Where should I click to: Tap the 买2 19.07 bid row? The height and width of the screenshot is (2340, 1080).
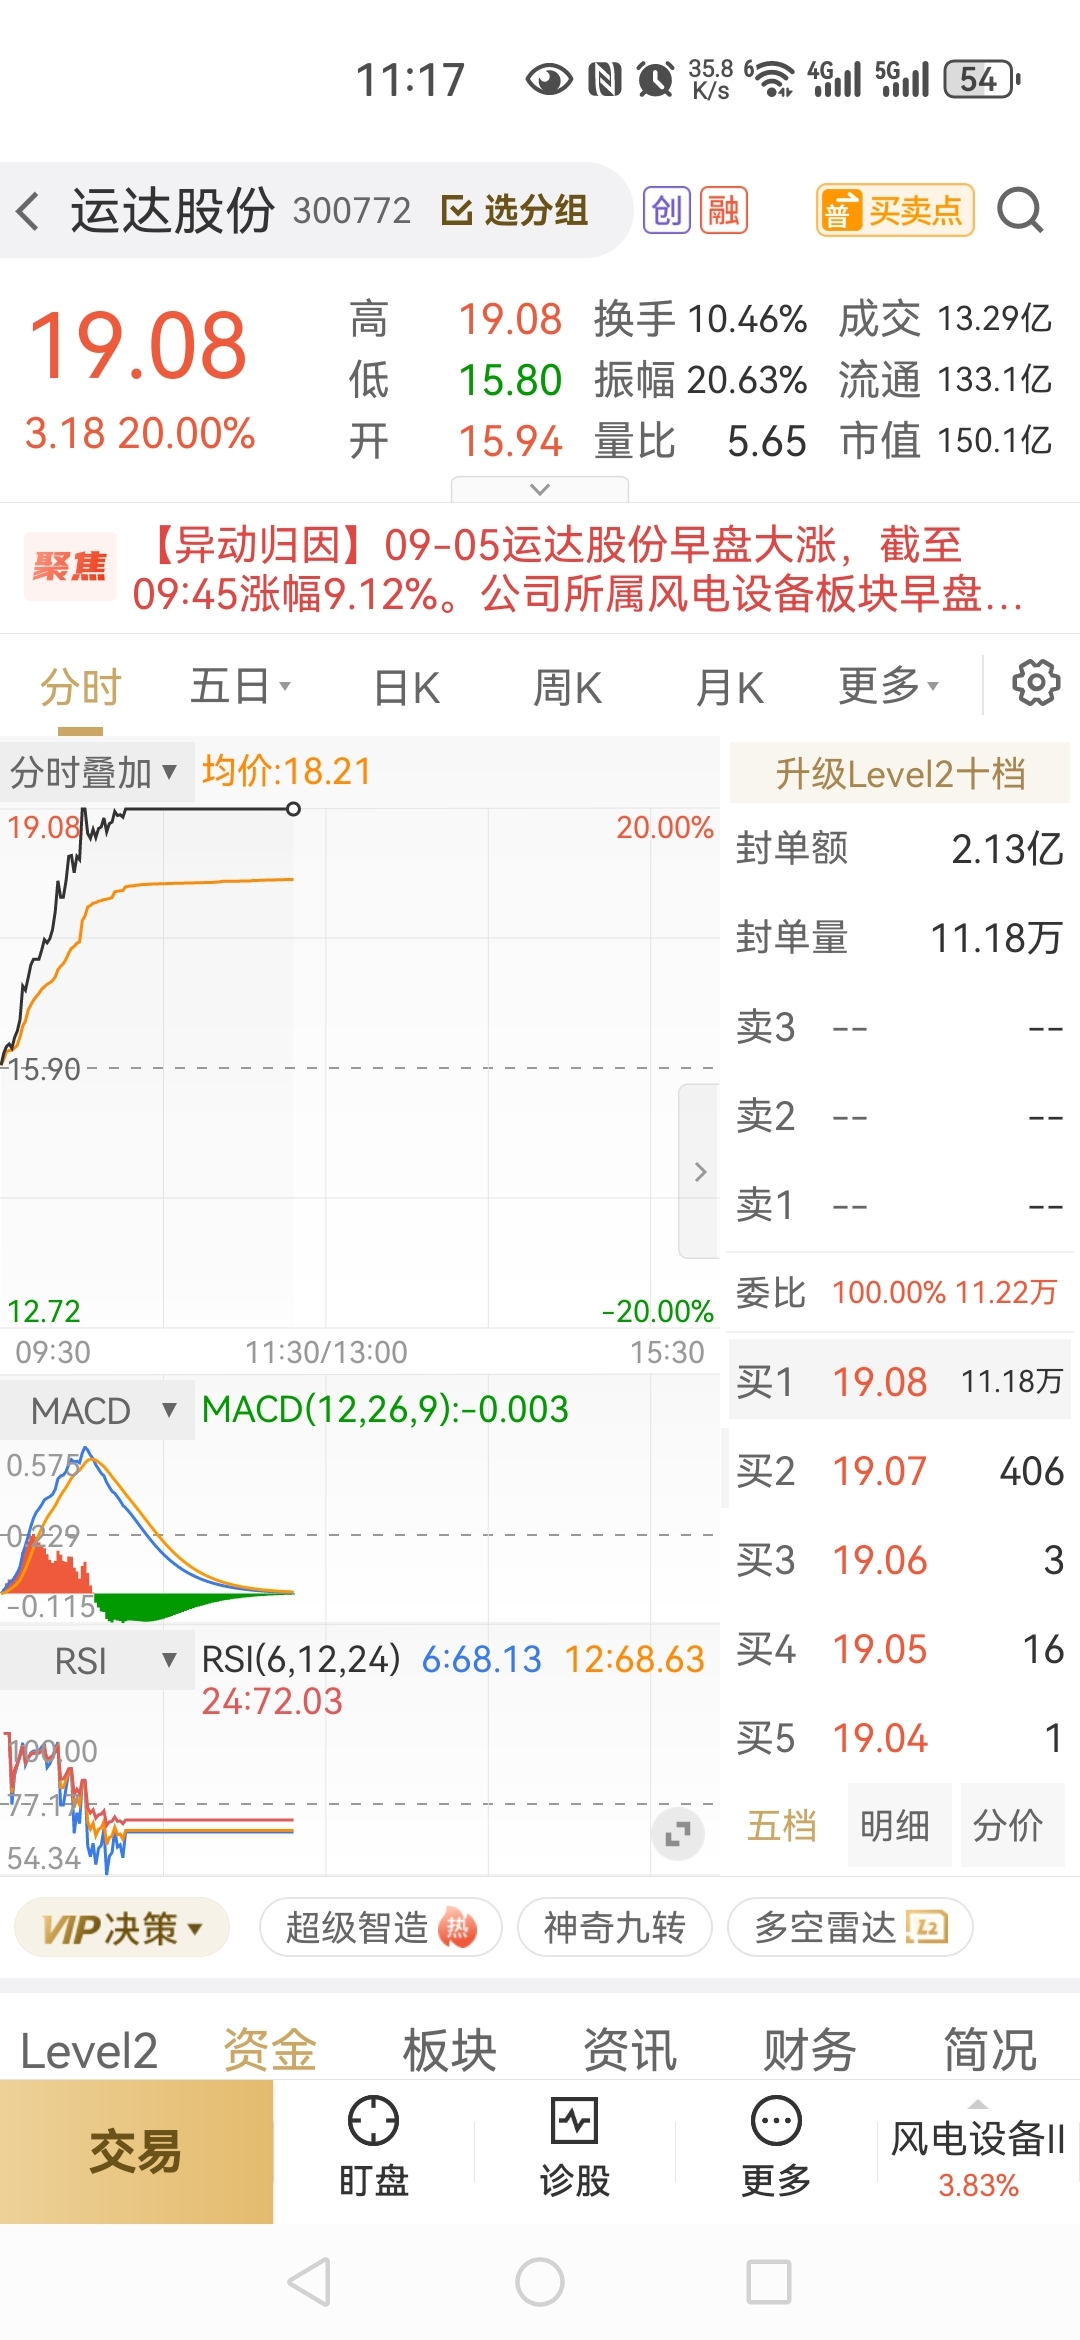[900, 1471]
